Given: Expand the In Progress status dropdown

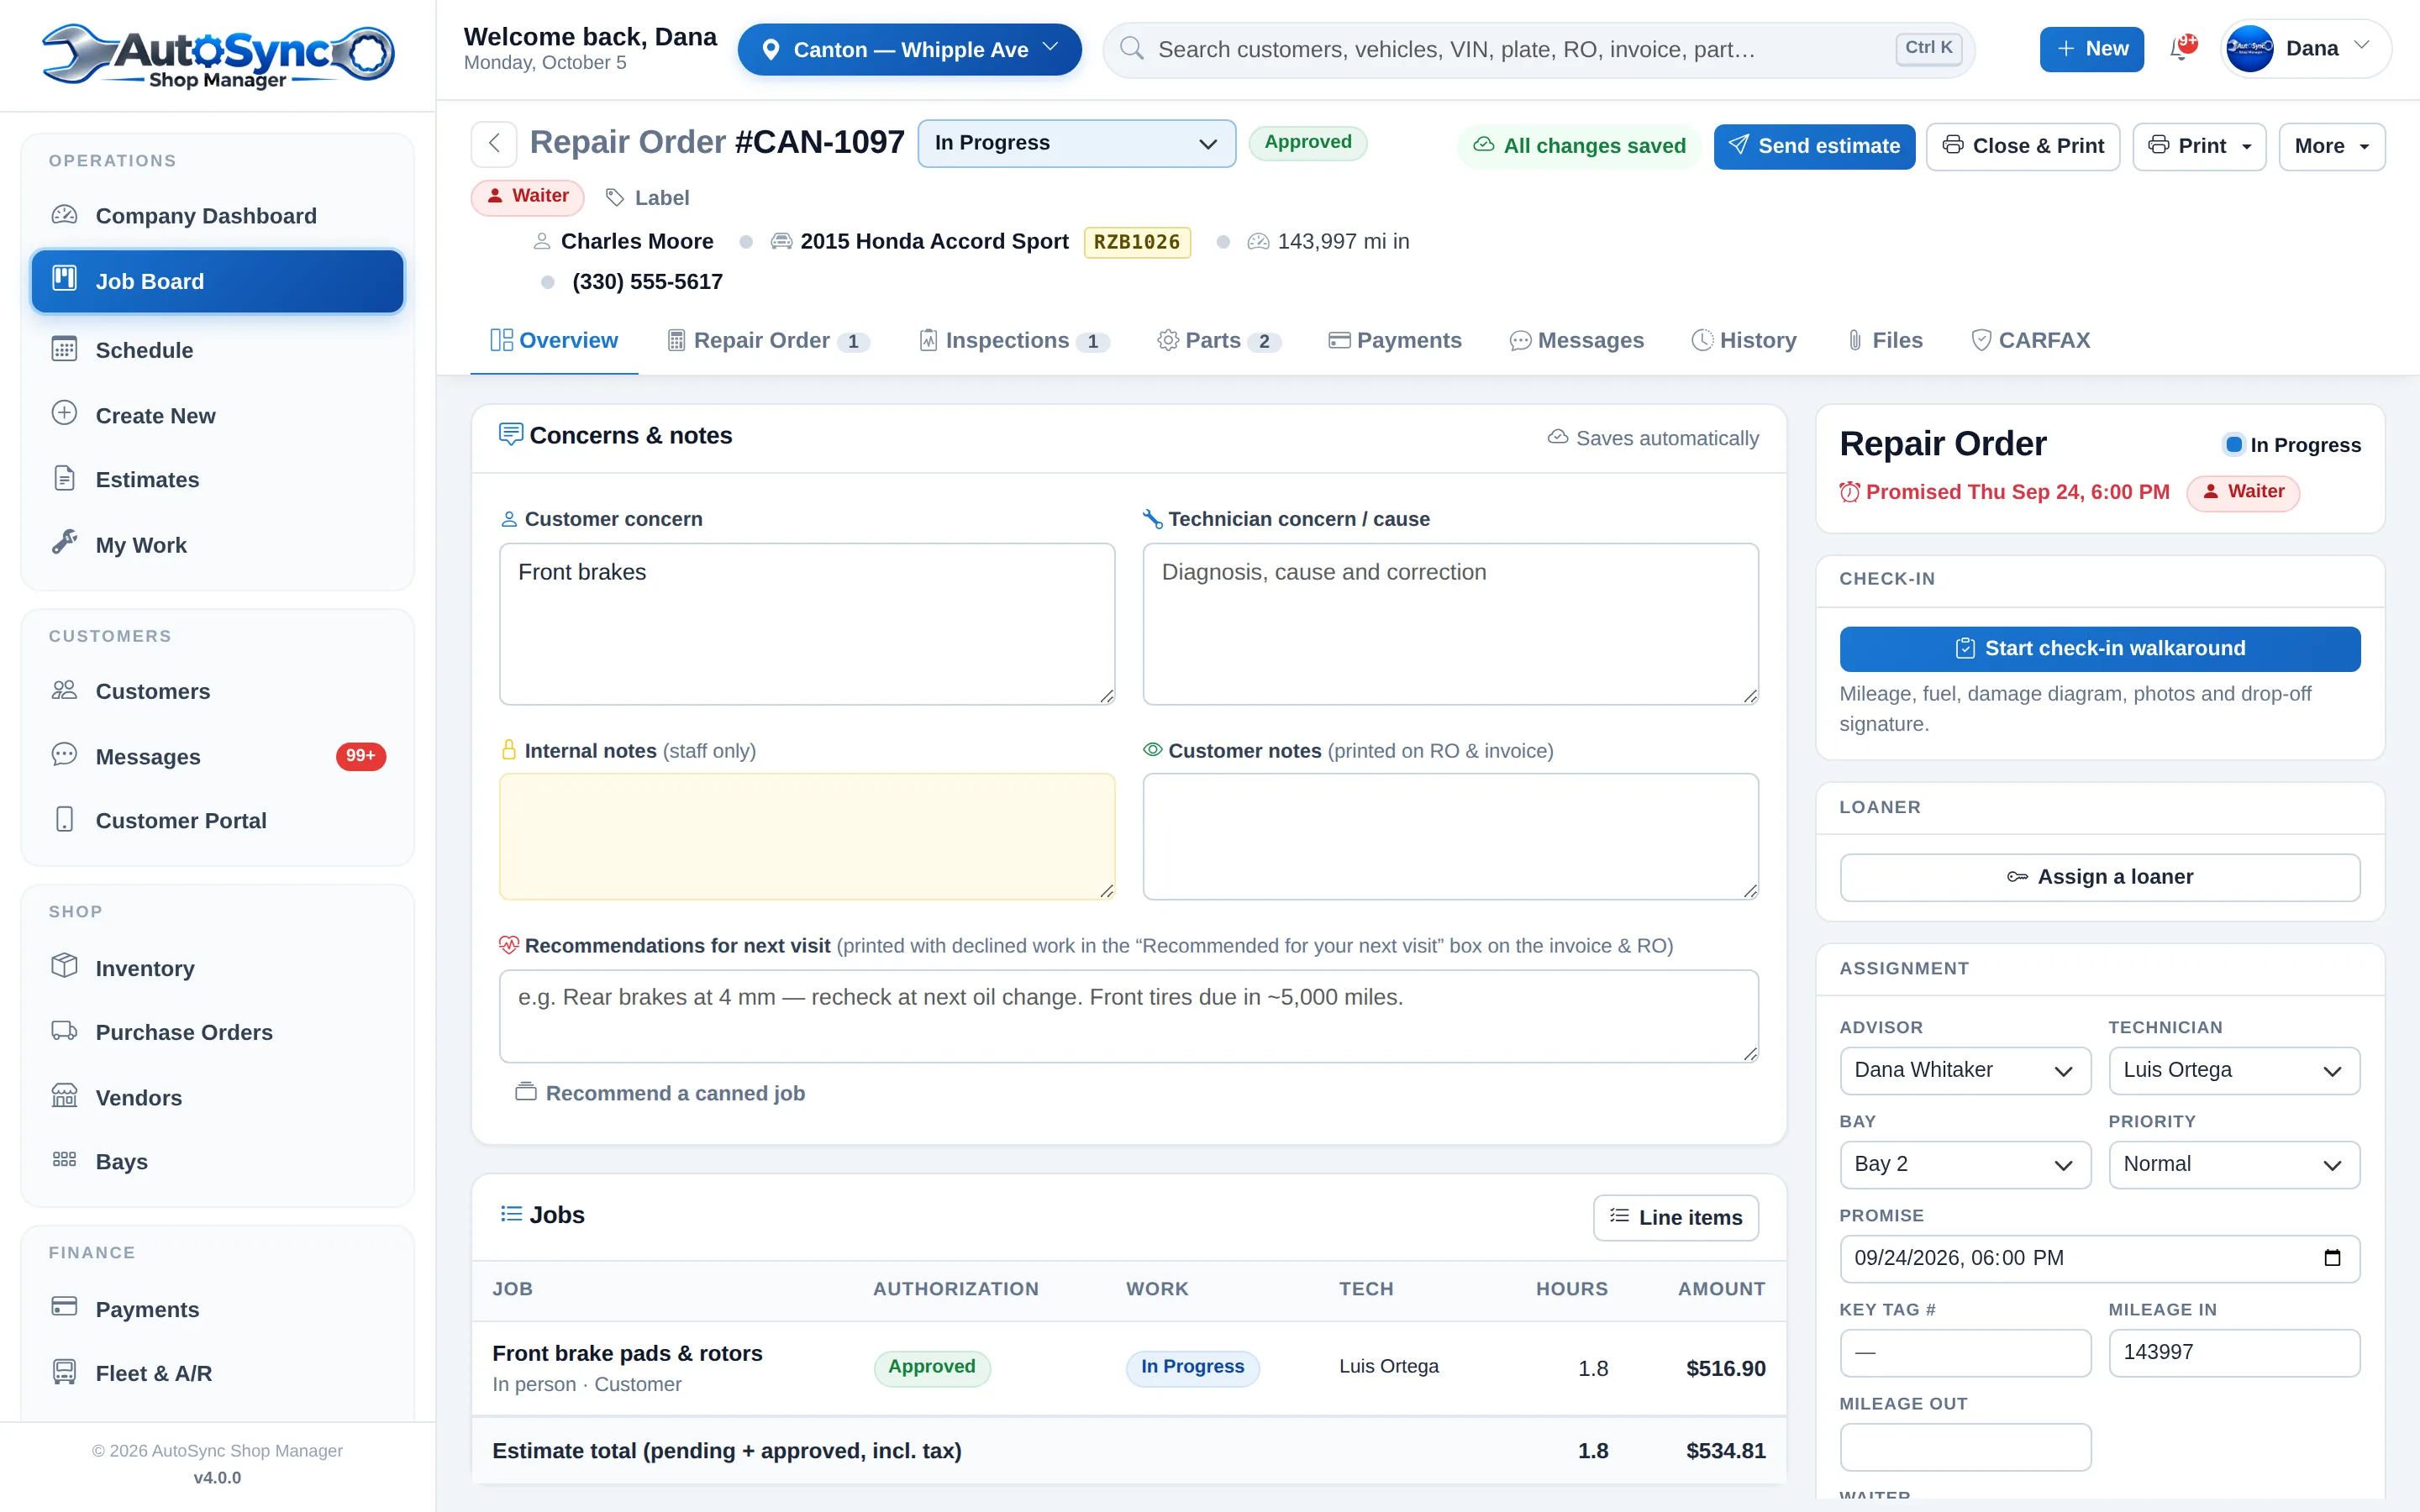Looking at the screenshot, I should coord(1076,143).
